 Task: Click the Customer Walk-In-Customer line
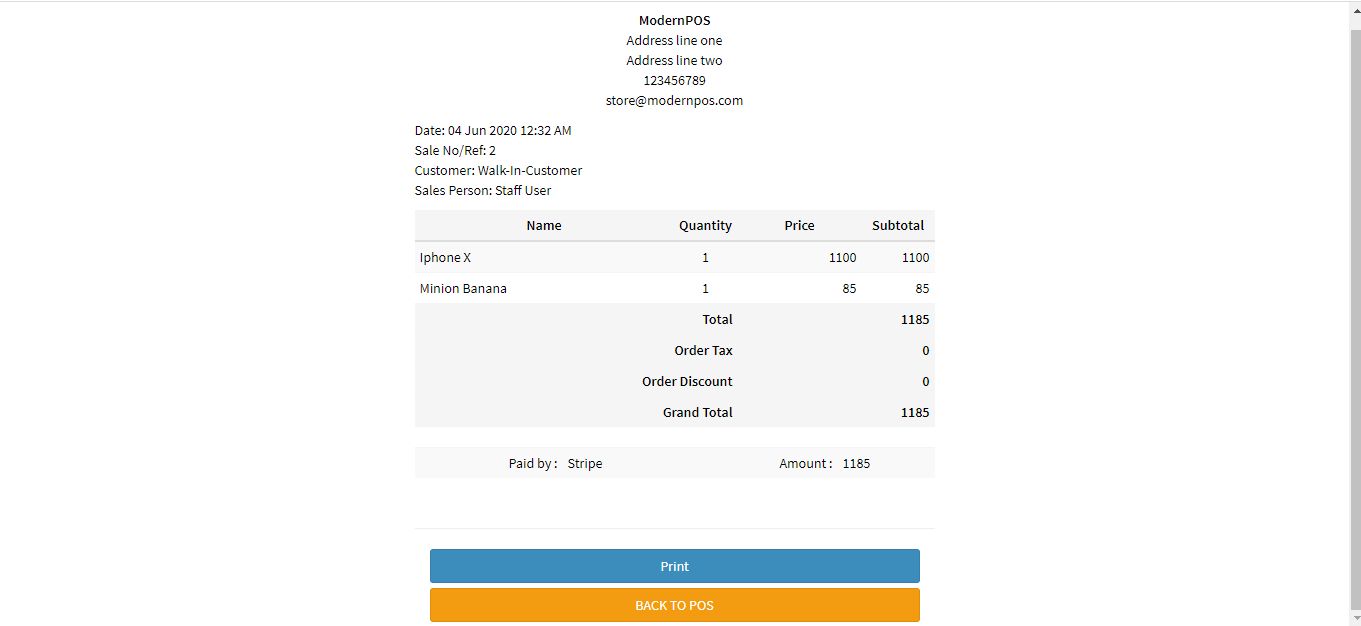498,171
